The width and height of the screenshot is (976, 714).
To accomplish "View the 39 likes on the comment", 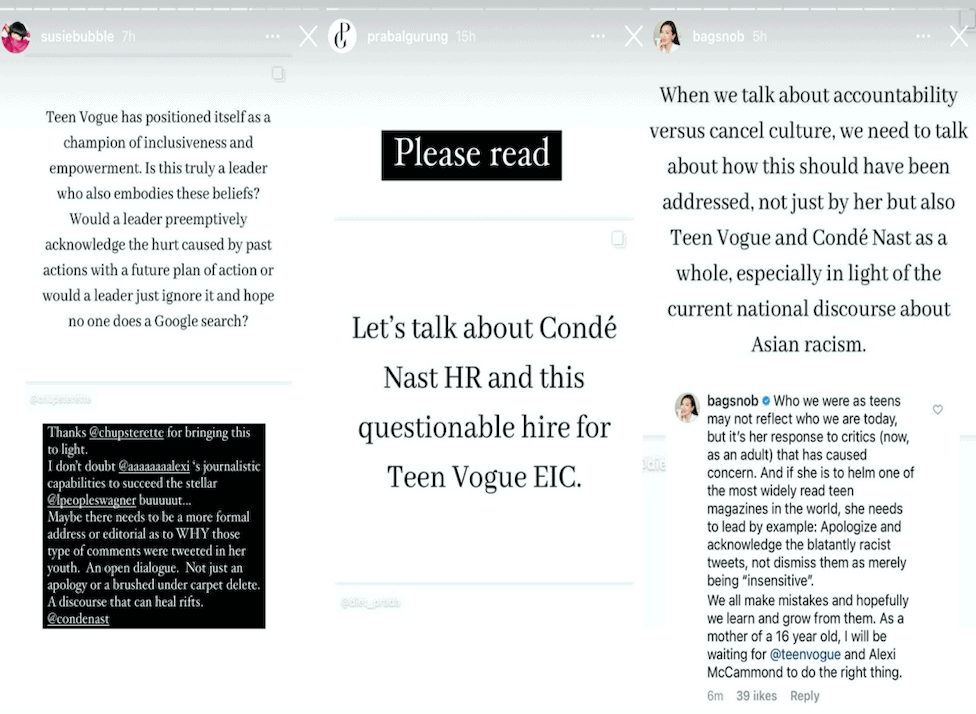I will click(756, 696).
